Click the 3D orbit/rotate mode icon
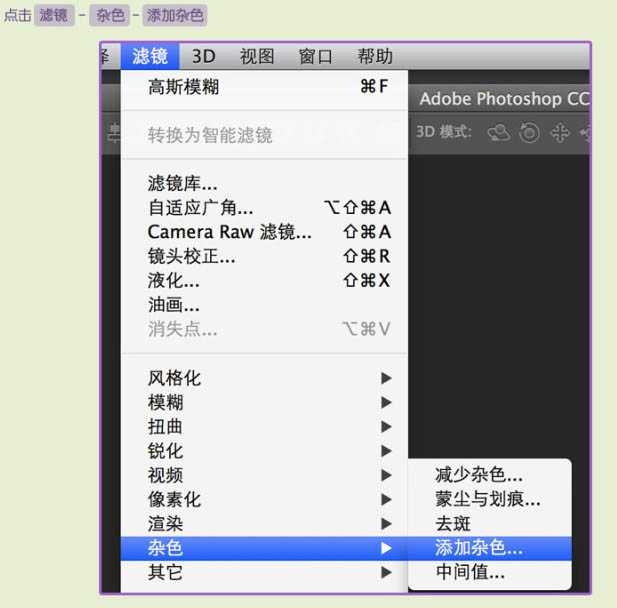This screenshot has width=617, height=608. (499, 133)
